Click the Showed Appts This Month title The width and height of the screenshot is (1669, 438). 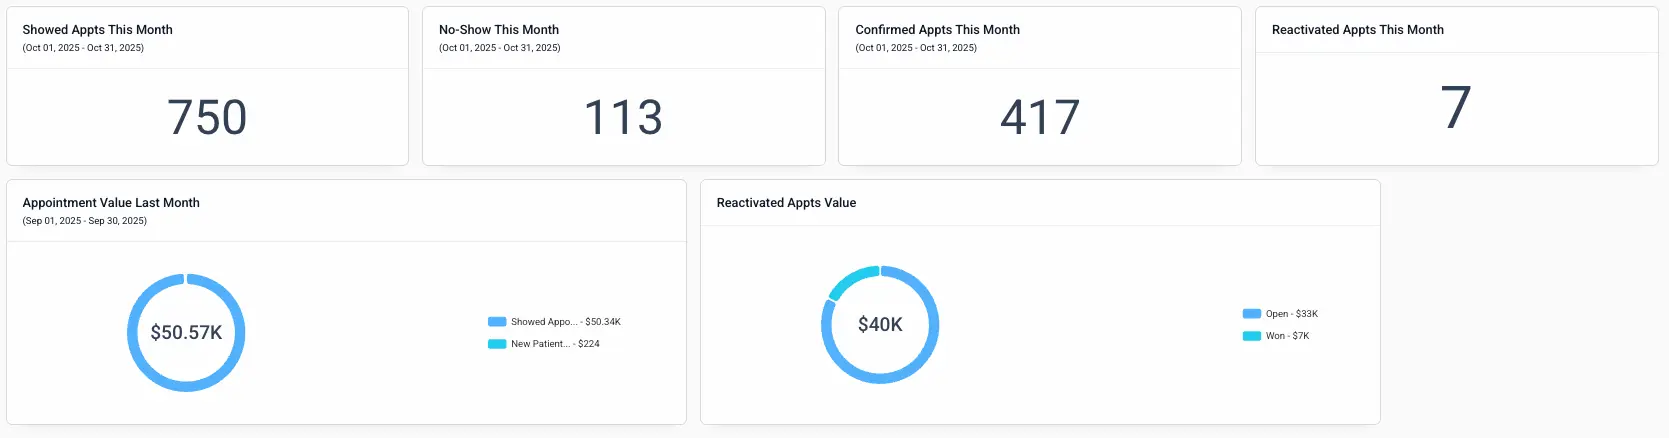pyautogui.click(x=97, y=30)
